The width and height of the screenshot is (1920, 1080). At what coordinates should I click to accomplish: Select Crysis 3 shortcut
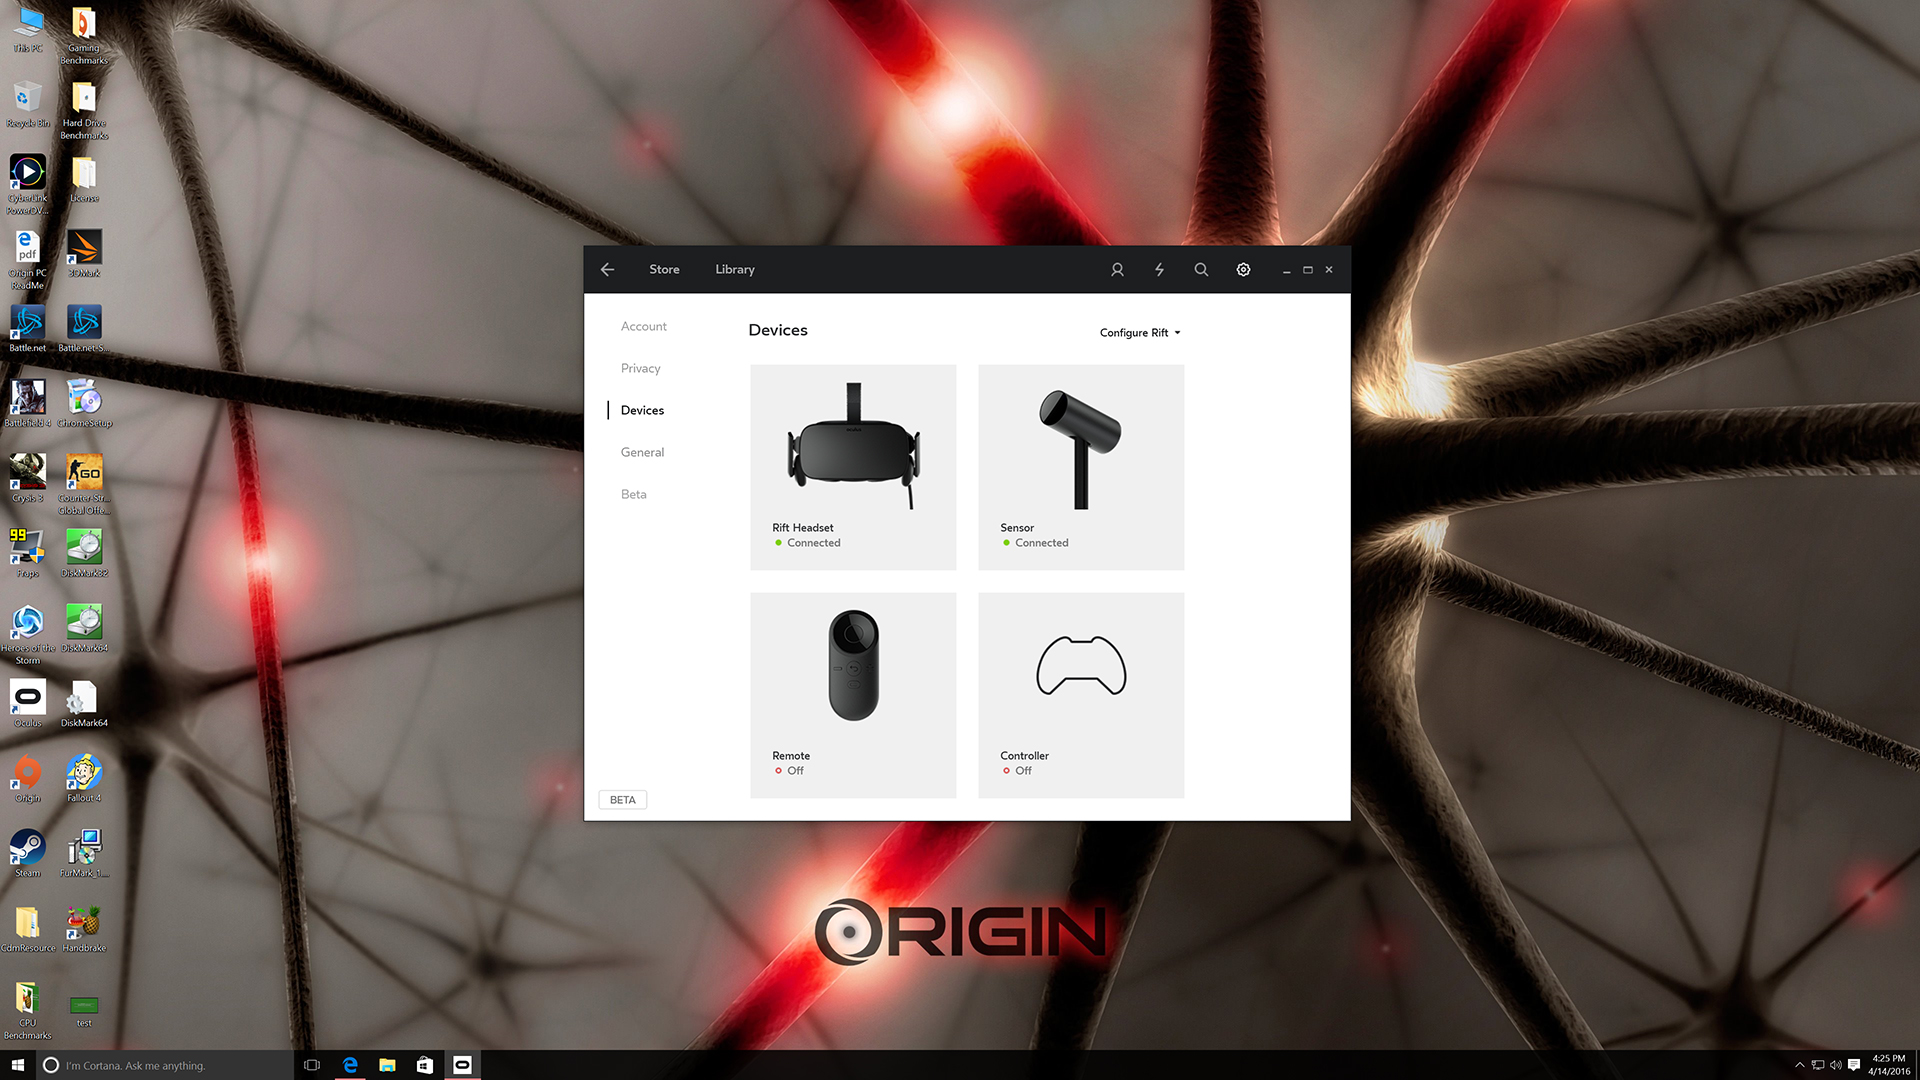[28, 479]
